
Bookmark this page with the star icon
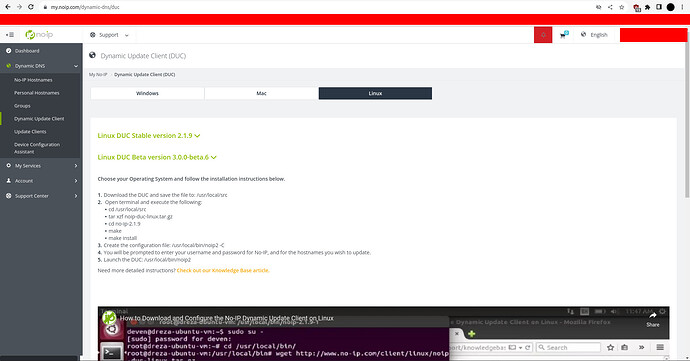click(x=621, y=7)
